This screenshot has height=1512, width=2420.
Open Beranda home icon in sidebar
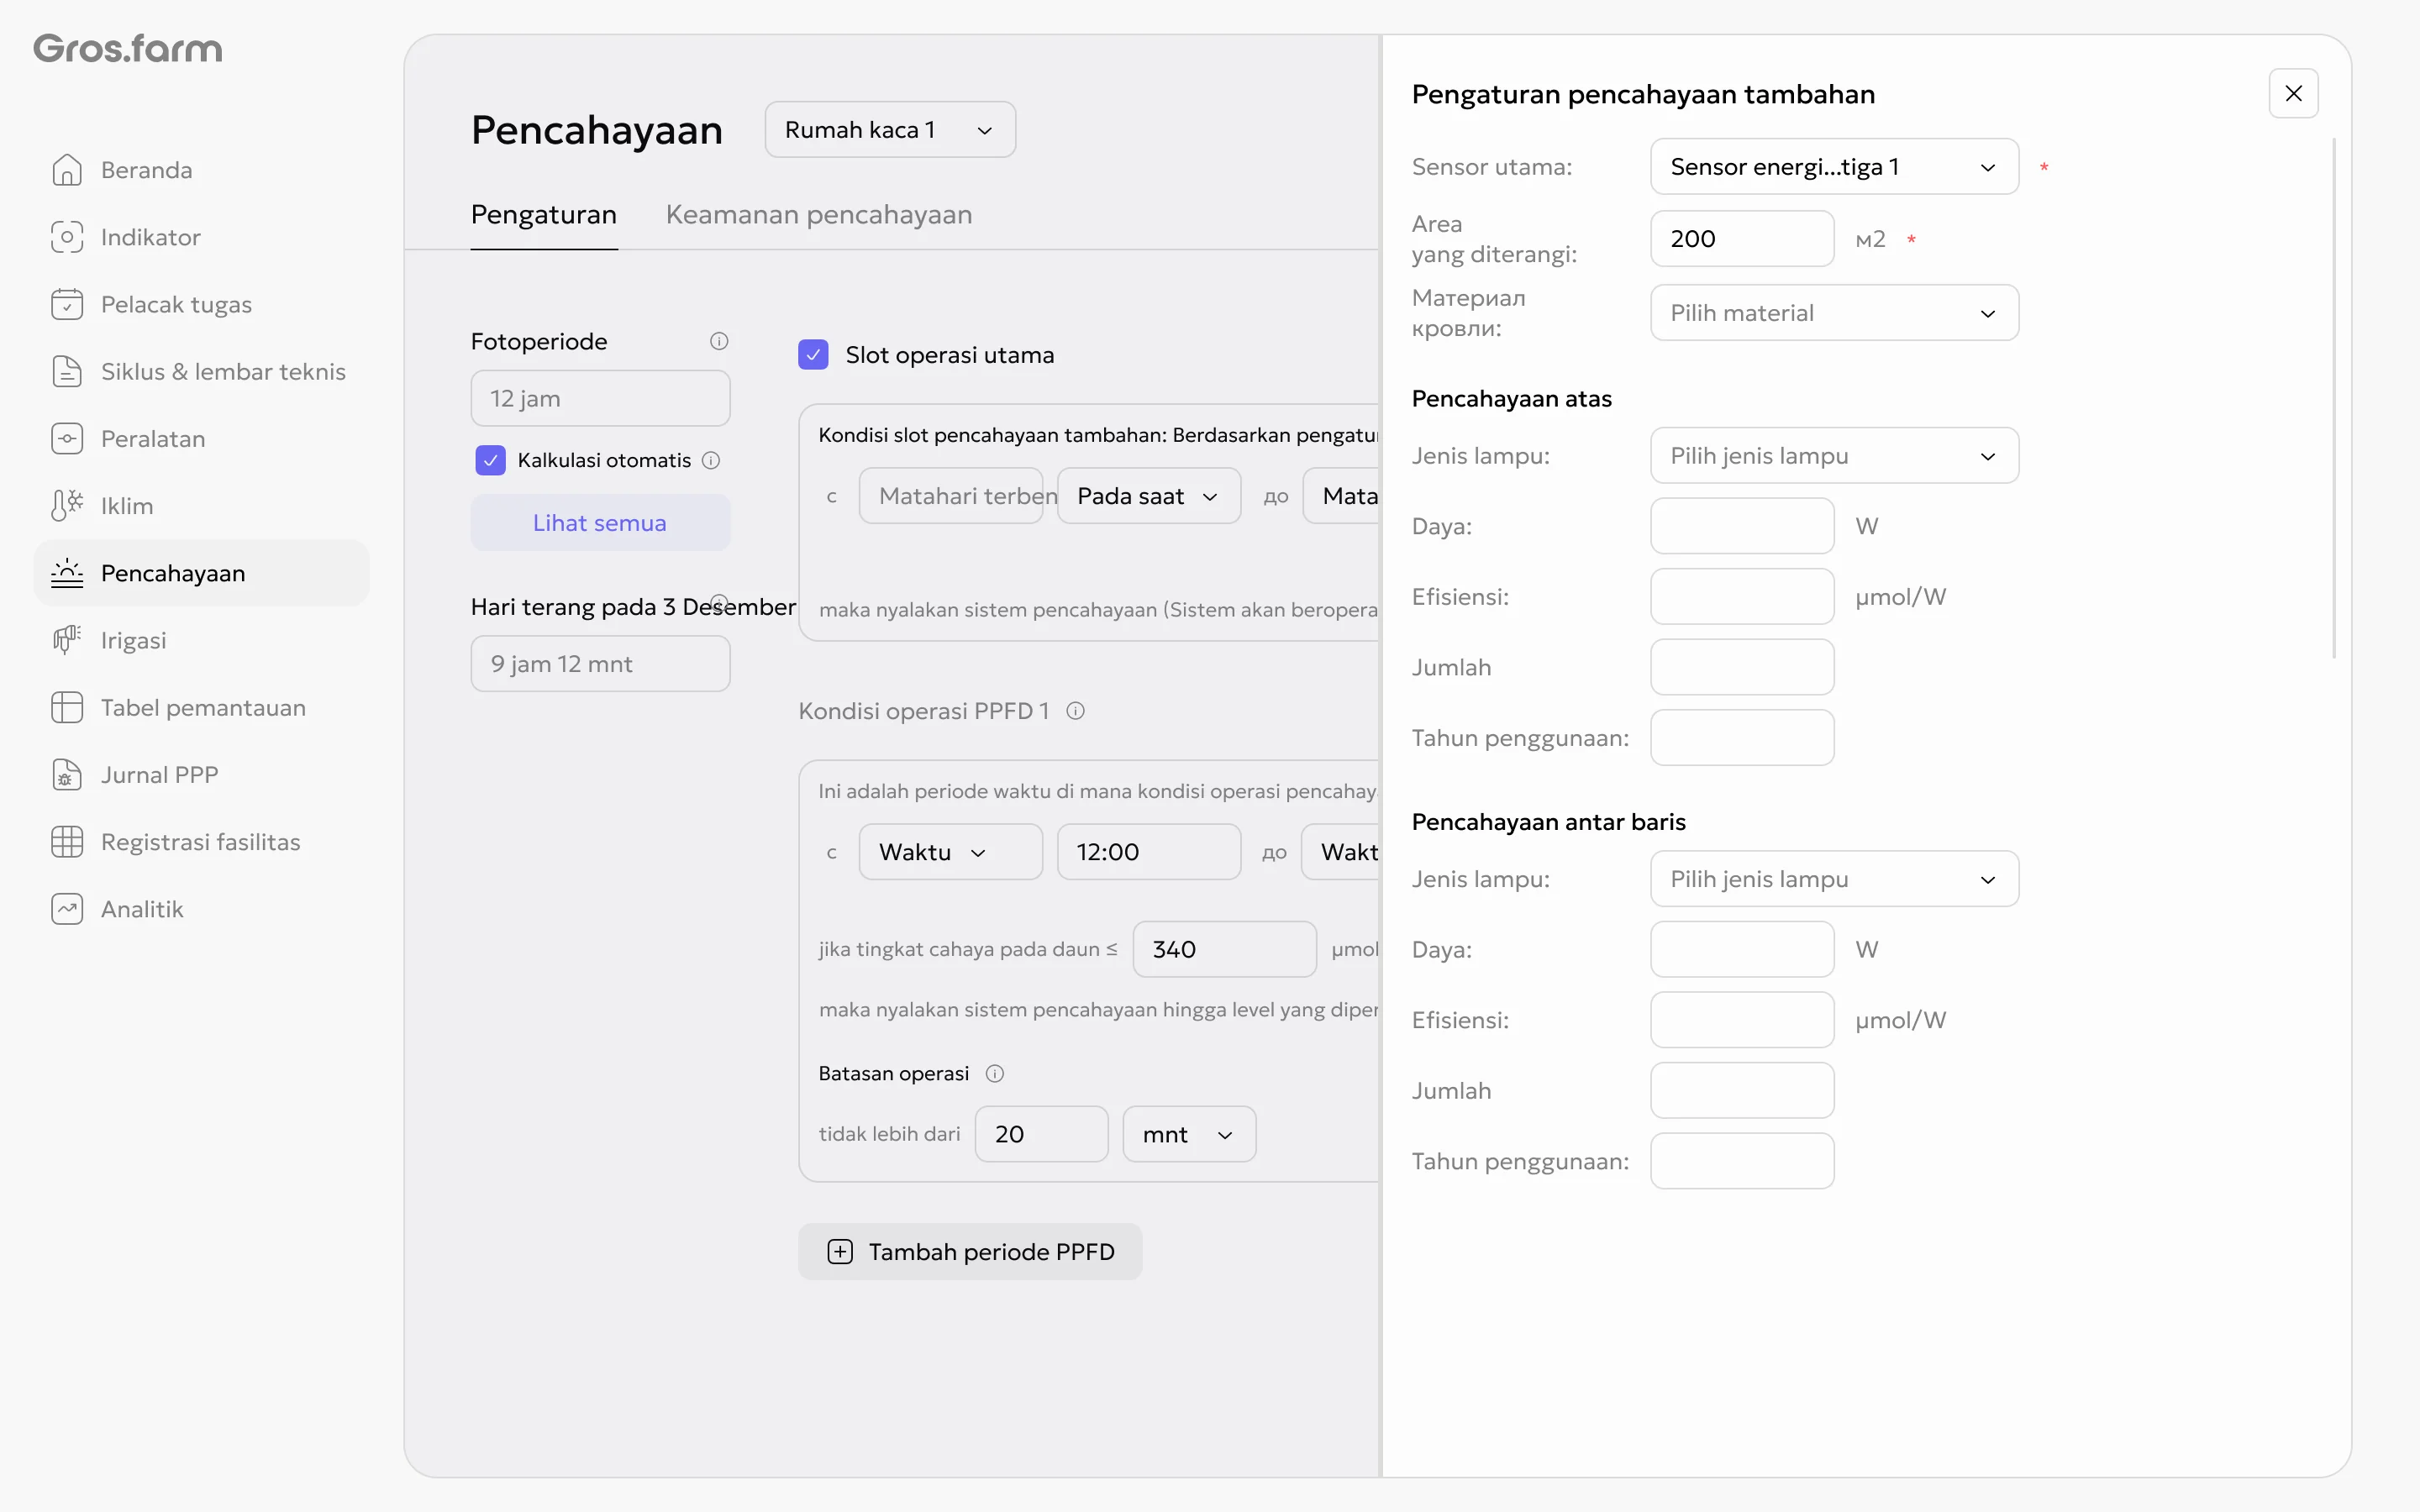point(67,170)
